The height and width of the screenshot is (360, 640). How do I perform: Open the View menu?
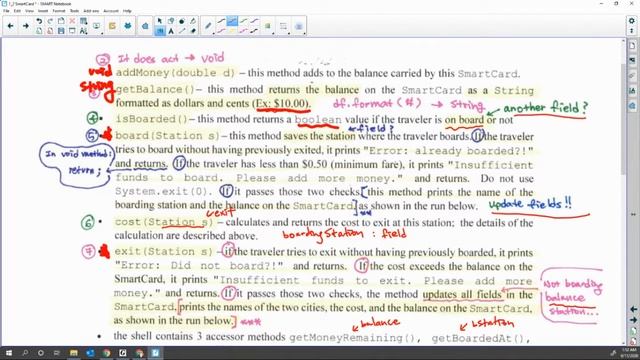click(29, 11)
